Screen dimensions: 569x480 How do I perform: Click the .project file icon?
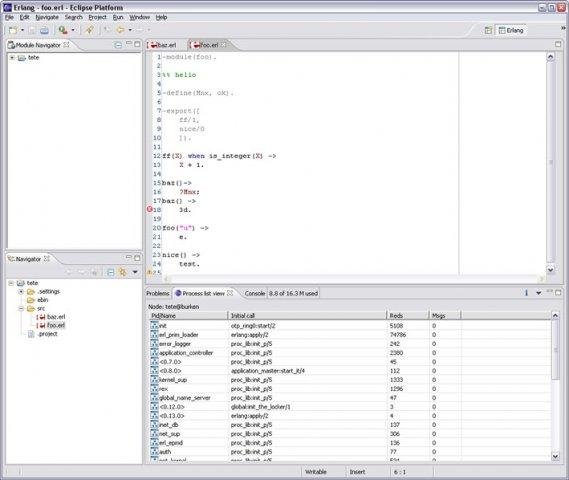coord(31,334)
